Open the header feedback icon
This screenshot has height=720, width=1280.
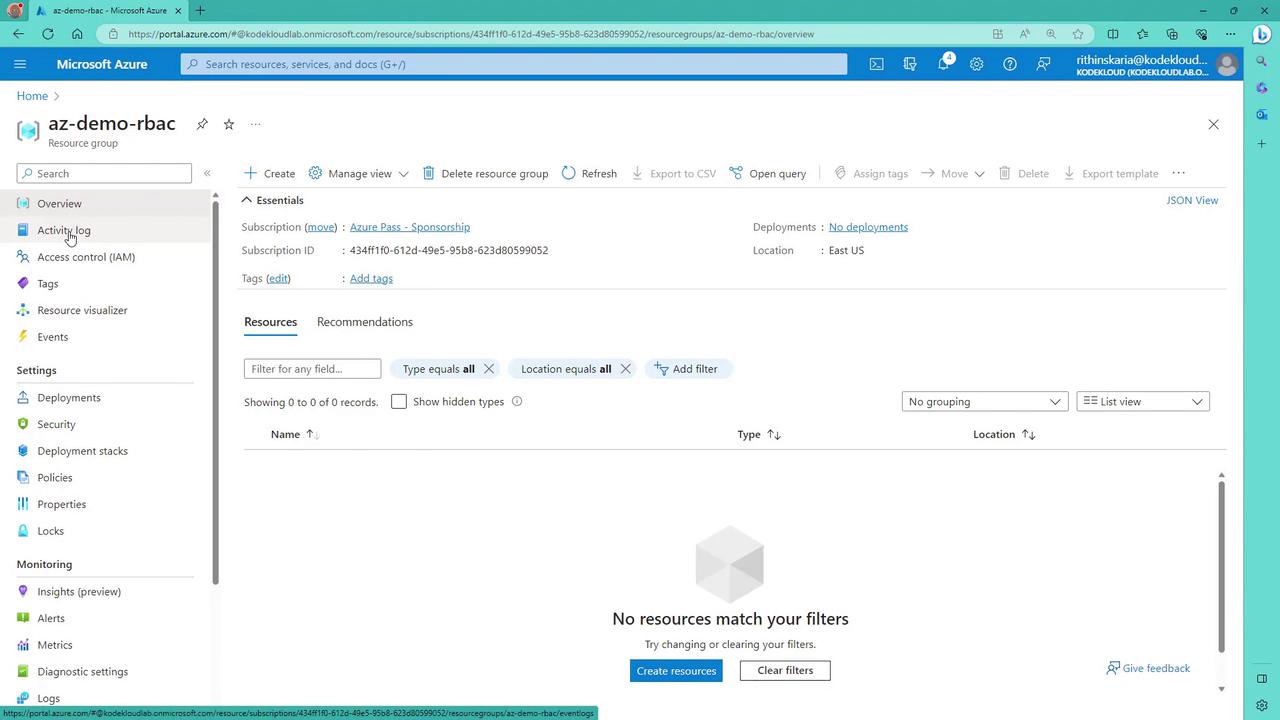(1043, 64)
